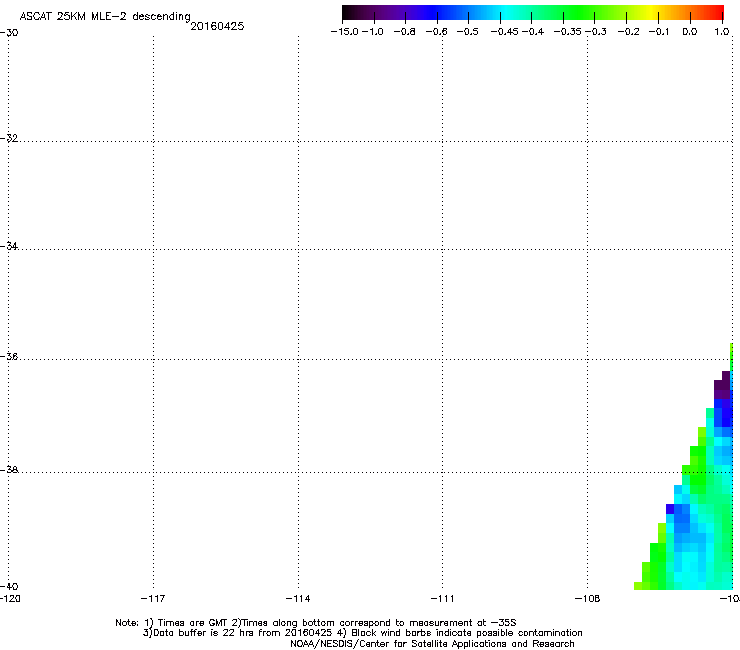Click the colorbar label -0.5
740x650 pixels.
pyautogui.click(x=468, y=32)
